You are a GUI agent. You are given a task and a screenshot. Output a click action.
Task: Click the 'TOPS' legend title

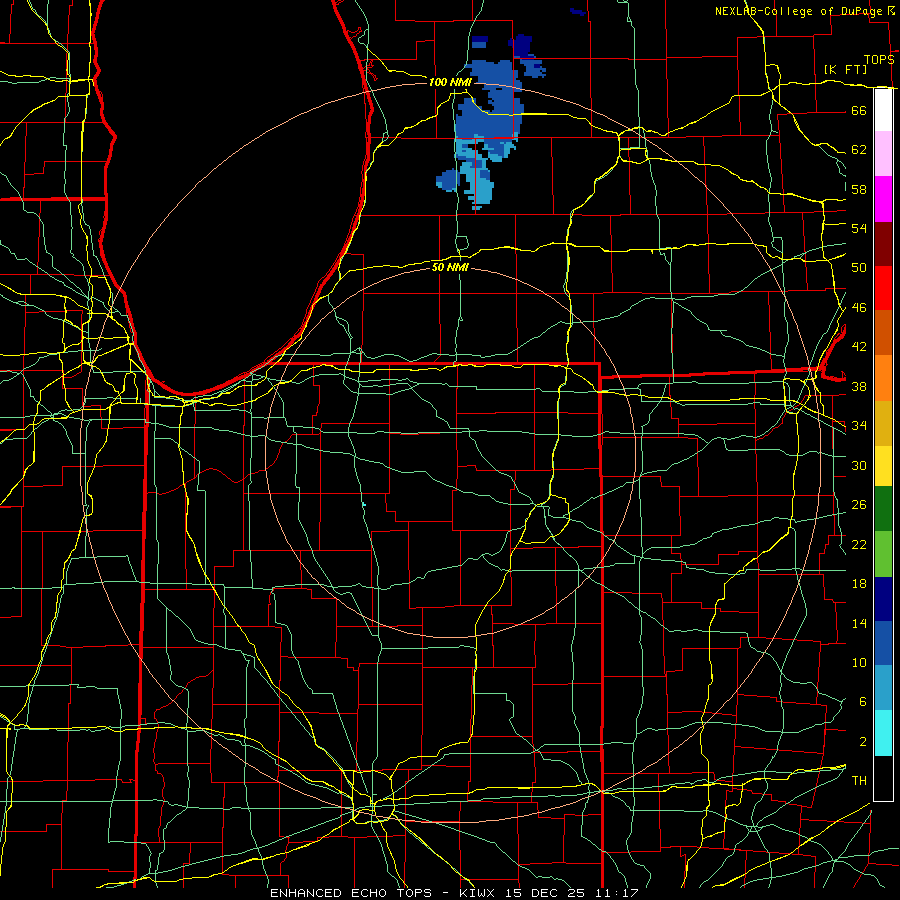tap(879, 60)
